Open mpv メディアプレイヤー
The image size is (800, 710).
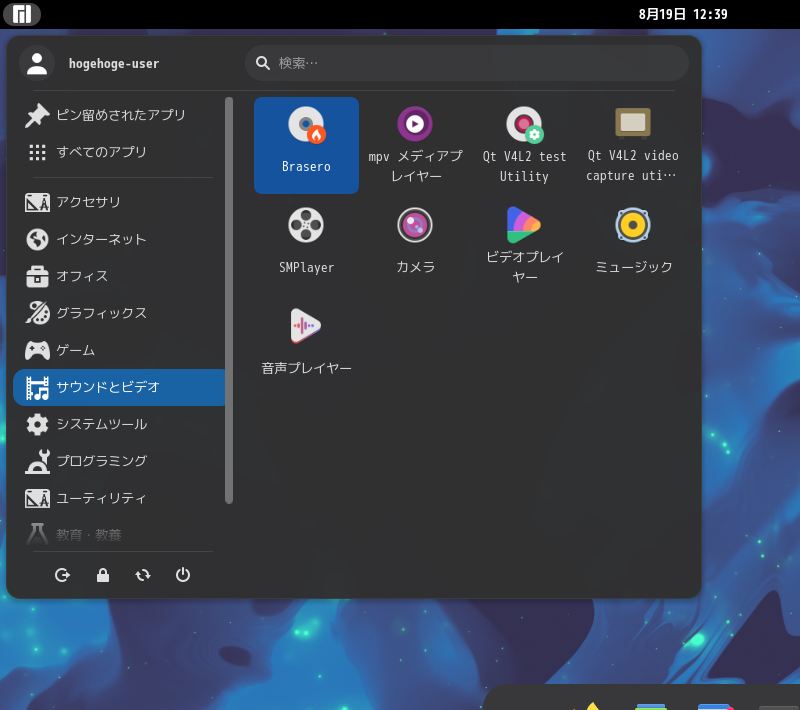pyautogui.click(x=415, y=145)
